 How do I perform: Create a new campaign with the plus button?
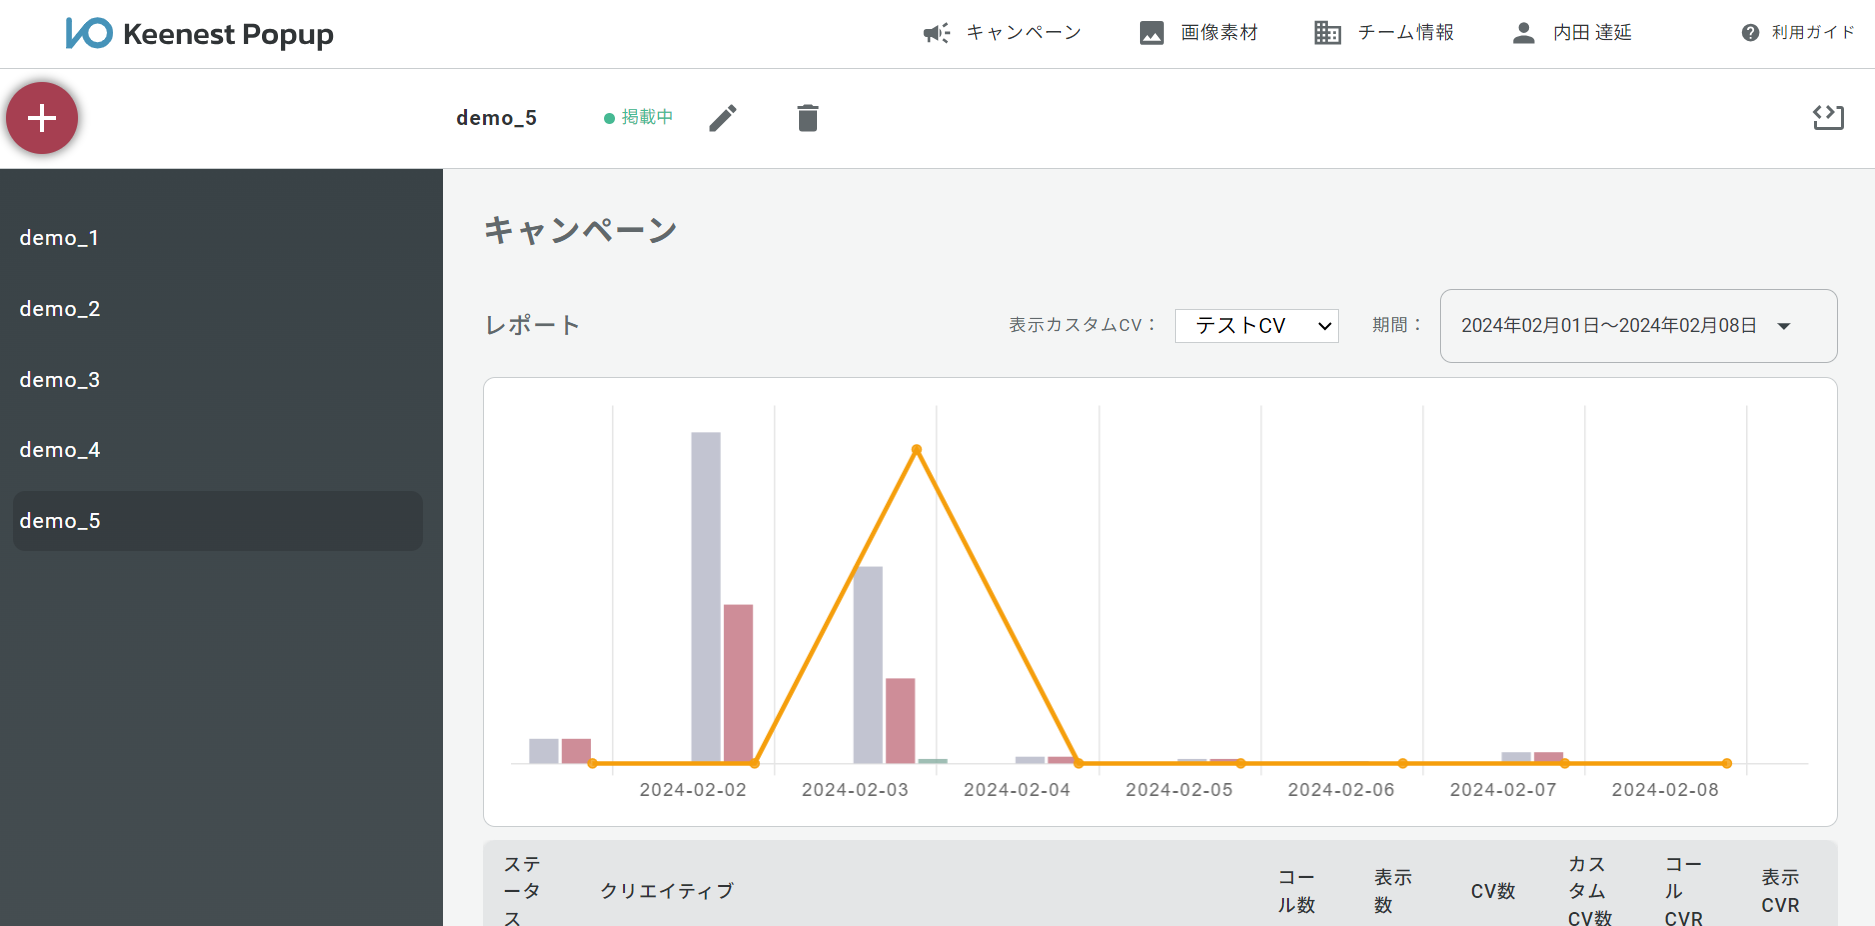pos(42,118)
